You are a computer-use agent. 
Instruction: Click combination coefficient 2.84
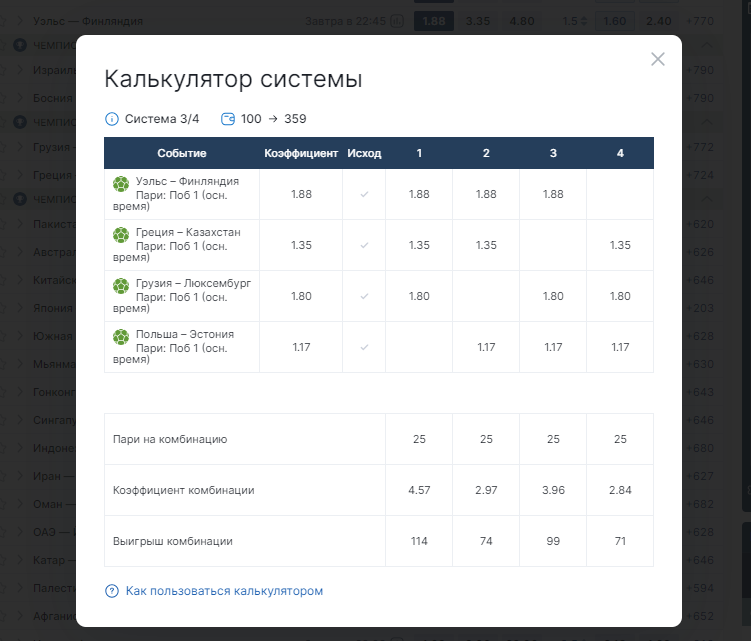point(620,490)
